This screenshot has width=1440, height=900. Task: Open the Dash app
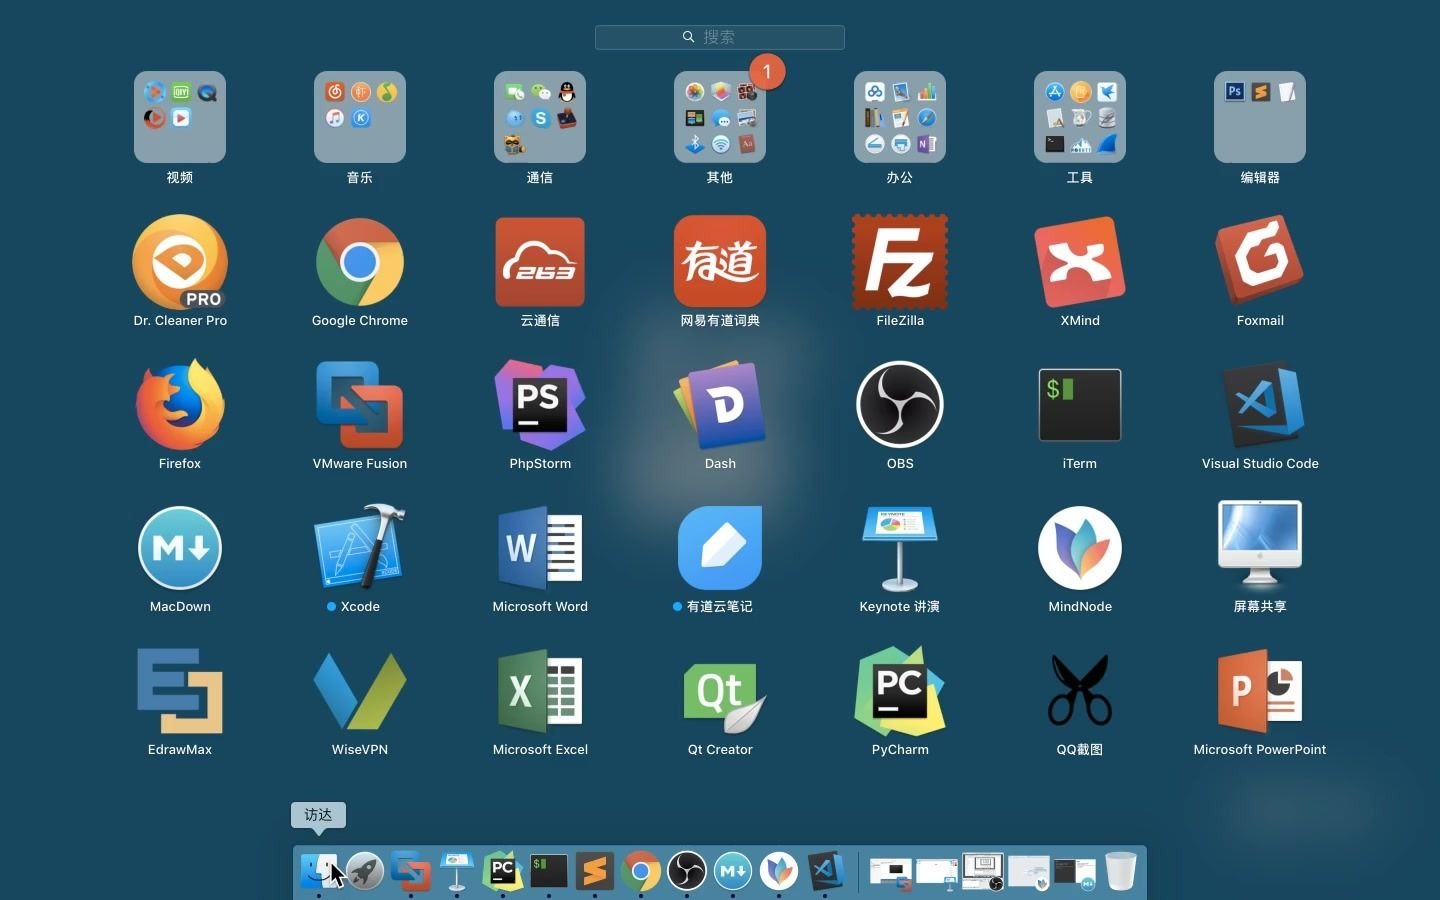point(720,405)
